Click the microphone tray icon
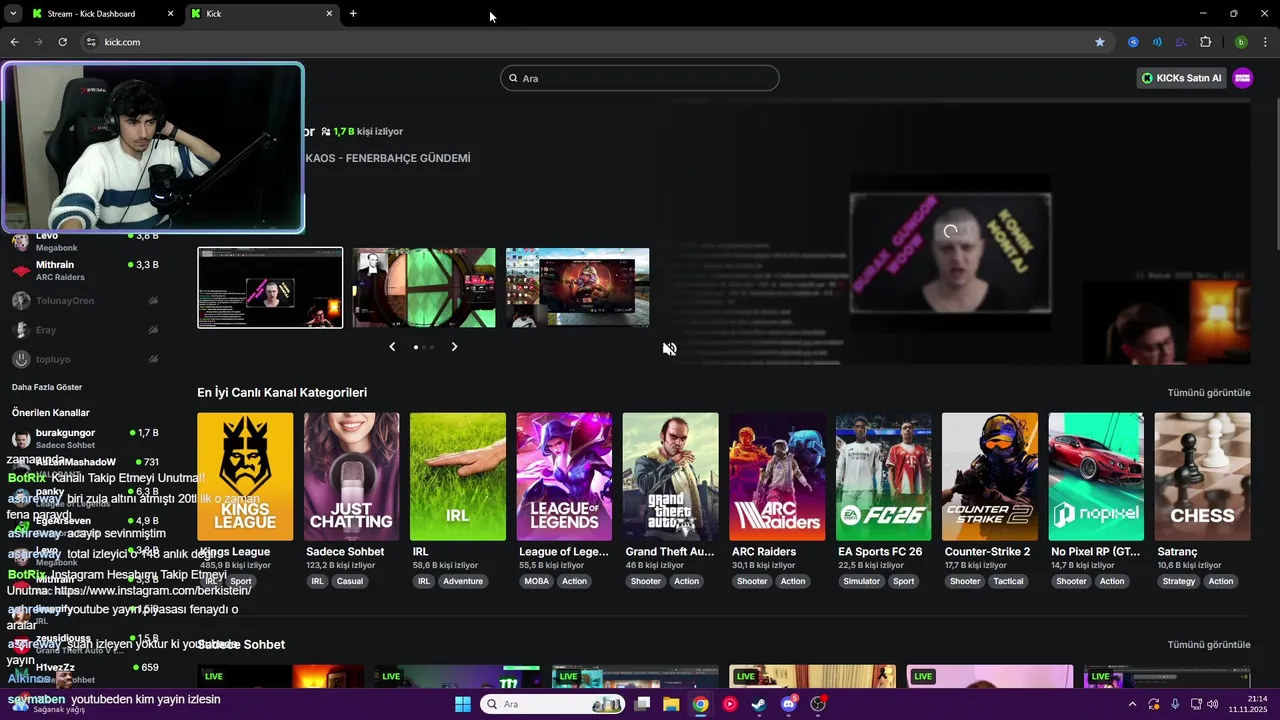Screen dimensions: 1280x720 click(1175, 704)
